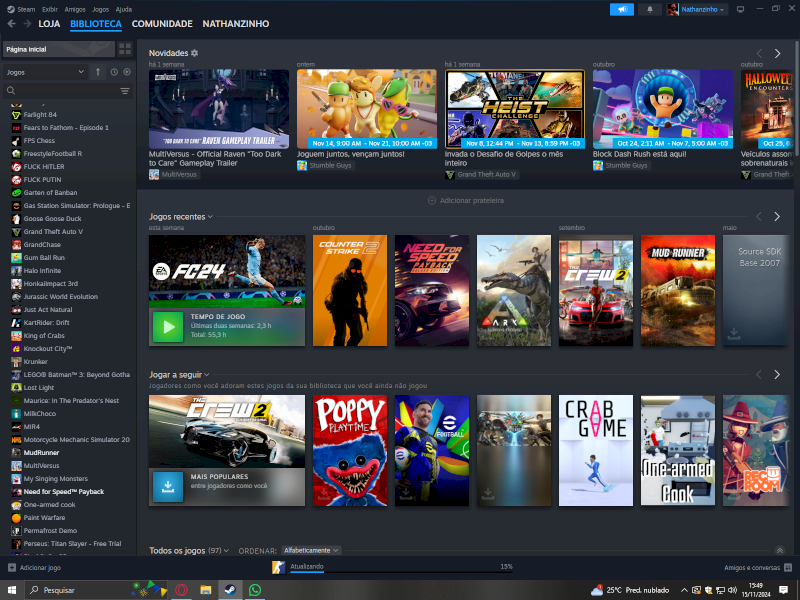Toggle the sort order arrow in the sidebar
Image resolution: width=800 pixels, height=600 pixels.
point(98,72)
